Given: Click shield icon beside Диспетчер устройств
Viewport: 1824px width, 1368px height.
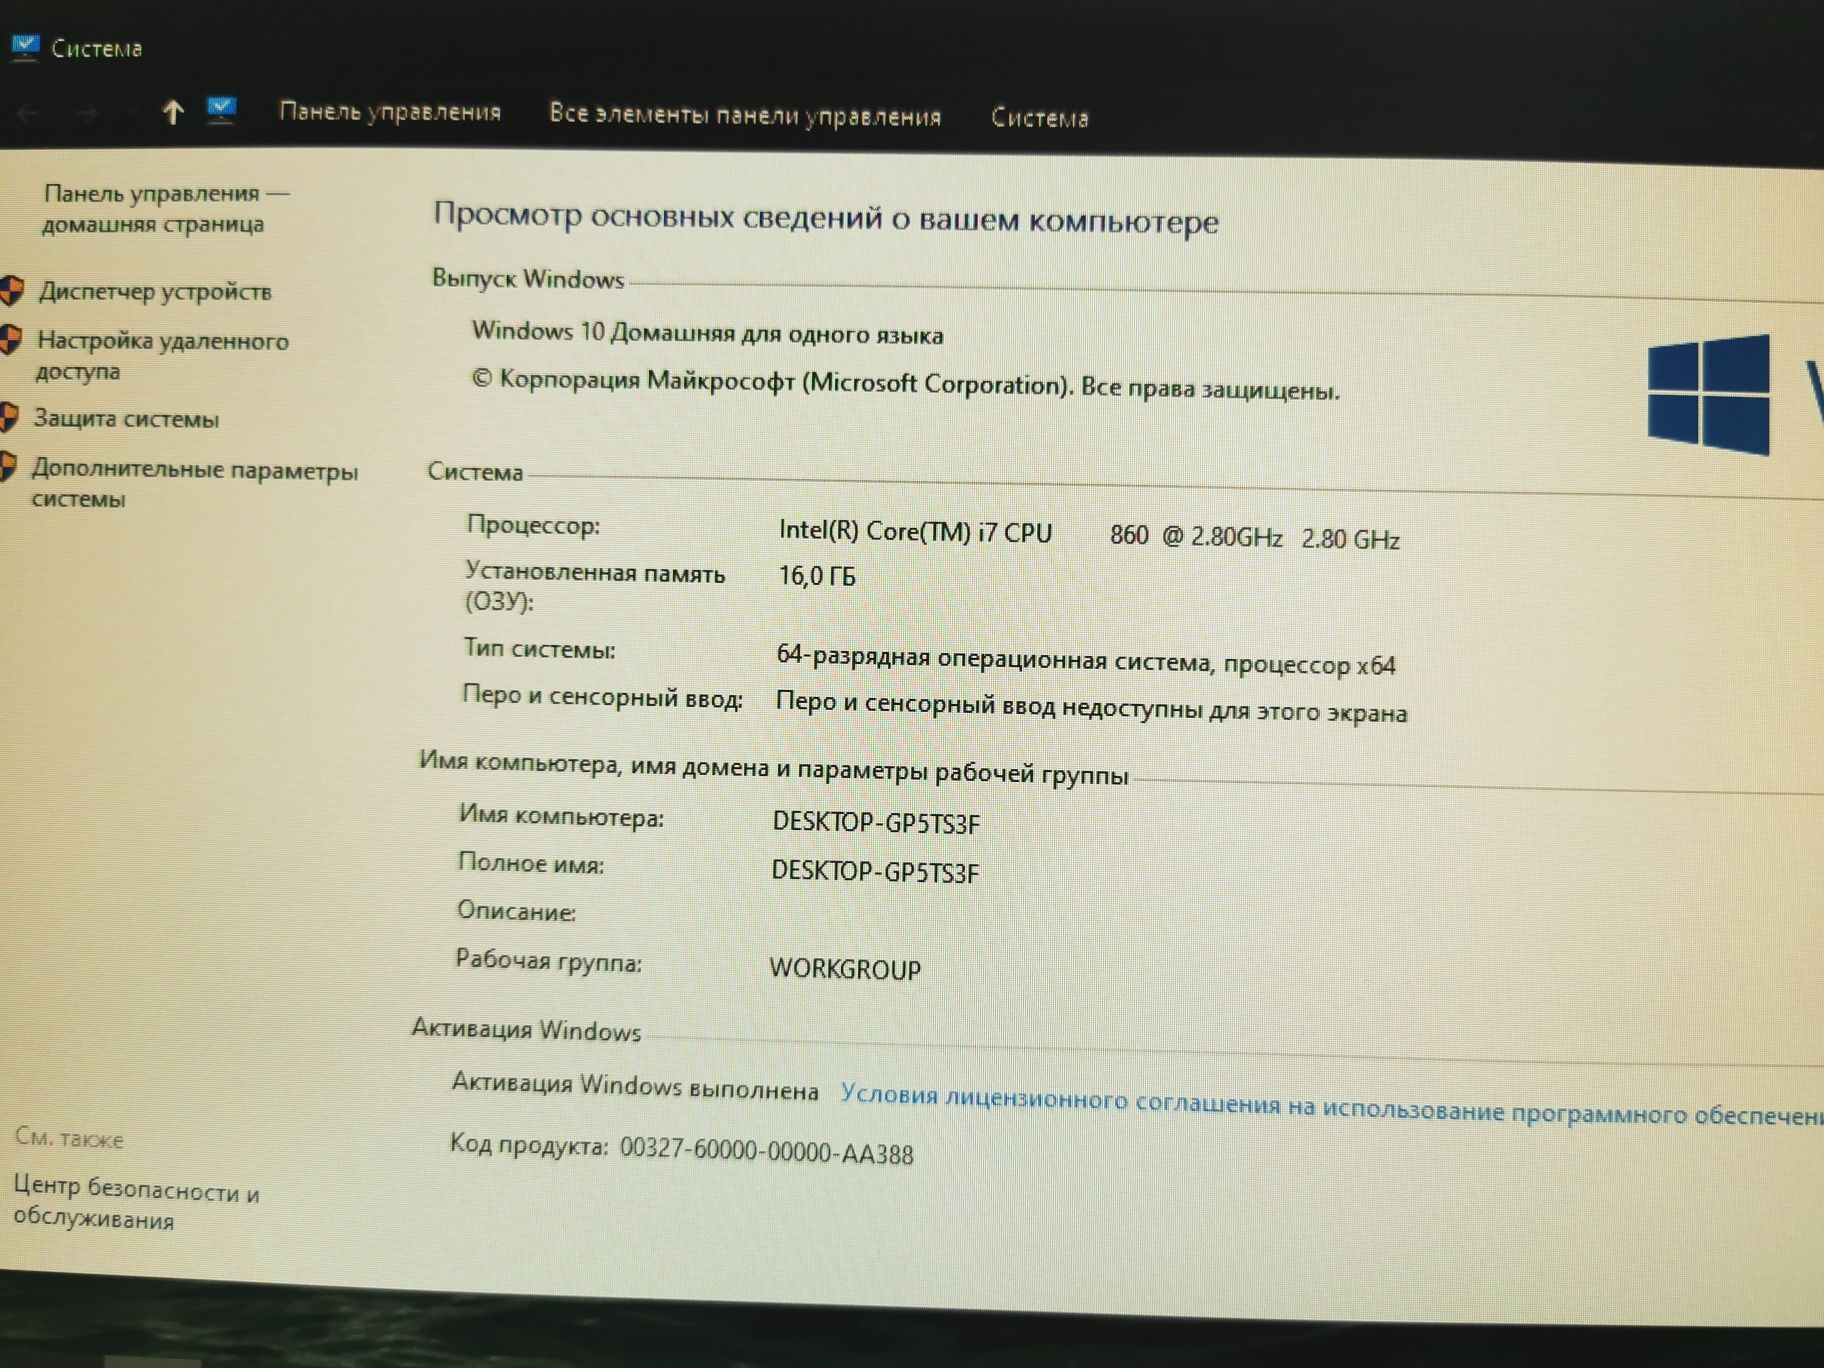Looking at the screenshot, I should (x=11, y=290).
